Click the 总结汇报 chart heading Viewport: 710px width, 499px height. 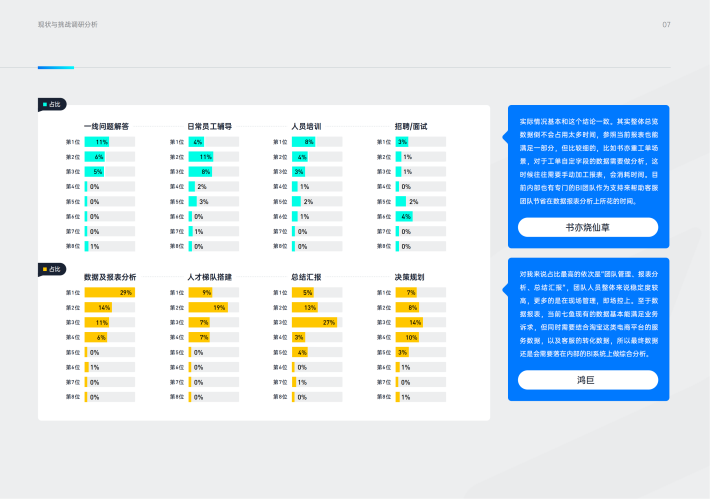306,277
